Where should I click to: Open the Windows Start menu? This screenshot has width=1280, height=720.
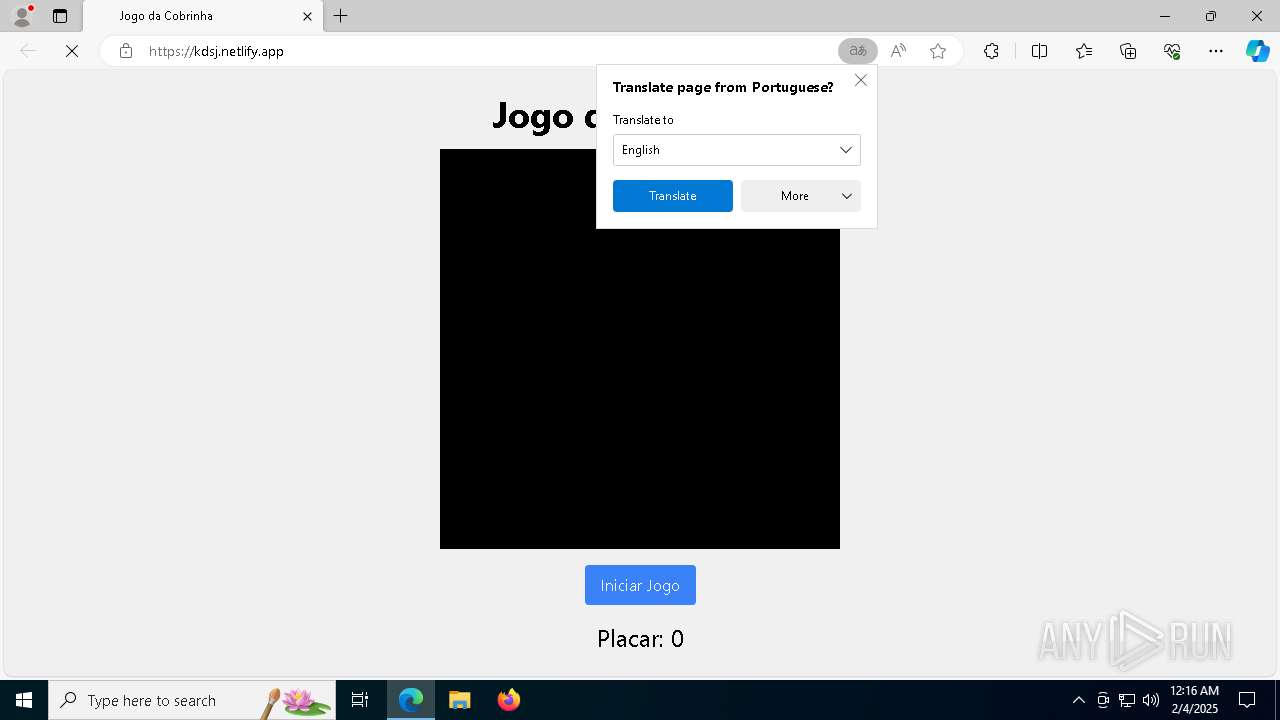24,700
